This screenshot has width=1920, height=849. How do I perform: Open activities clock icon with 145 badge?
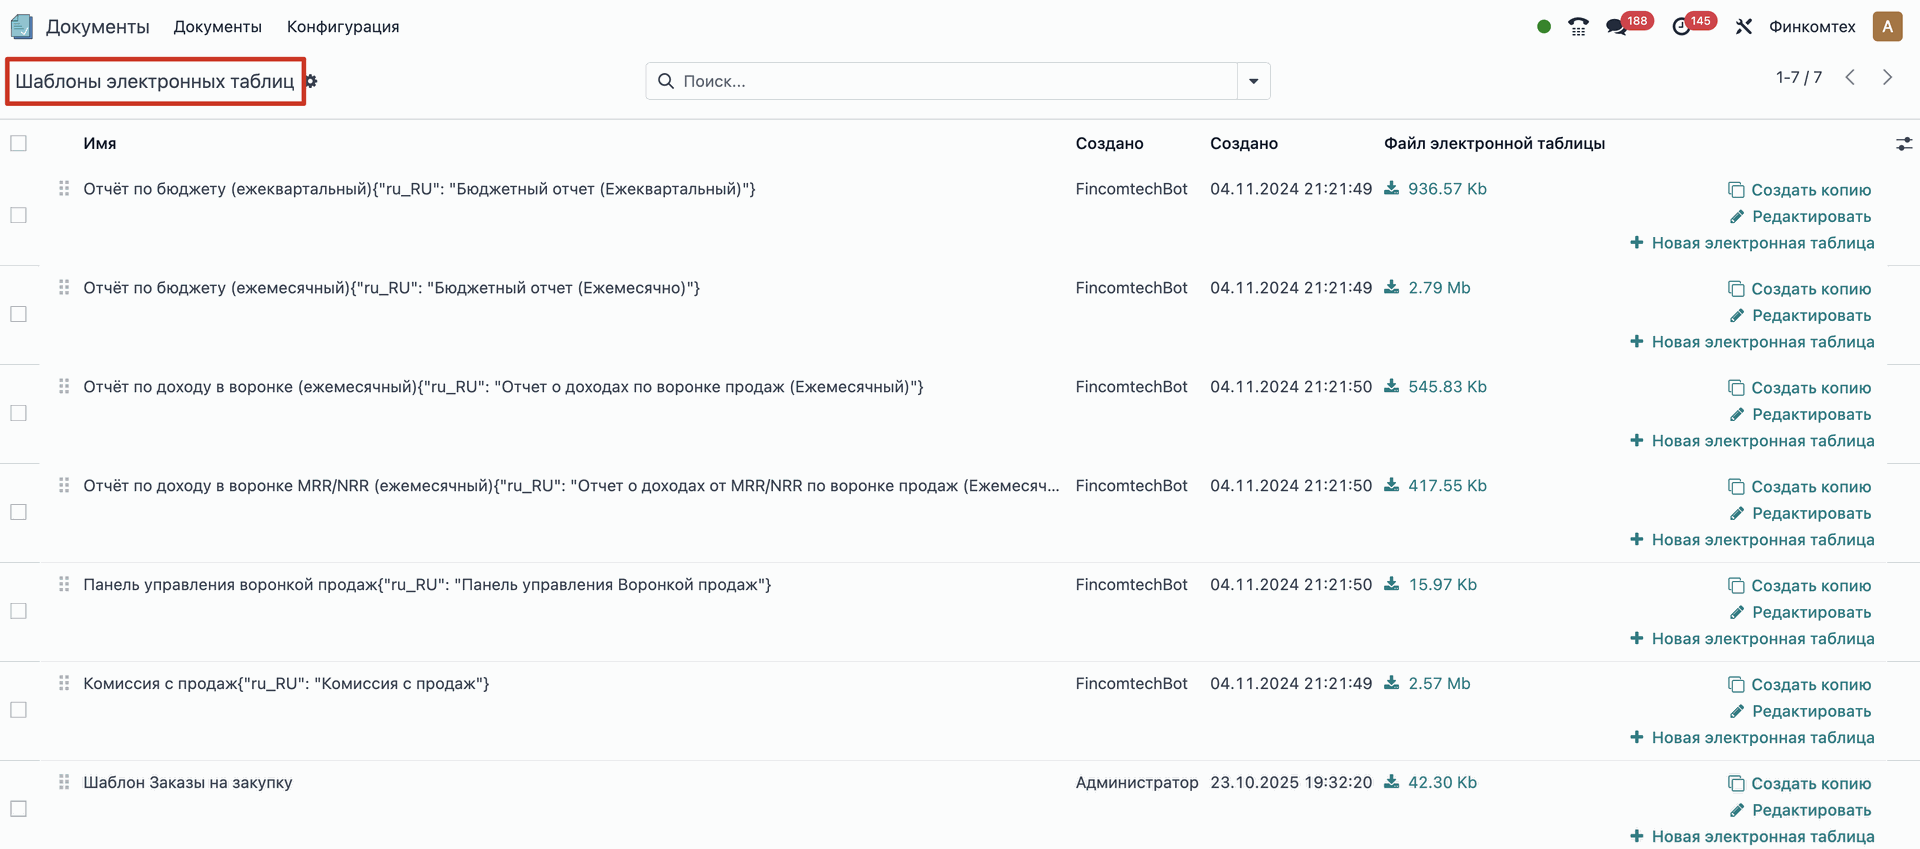click(x=1682, y=27)
